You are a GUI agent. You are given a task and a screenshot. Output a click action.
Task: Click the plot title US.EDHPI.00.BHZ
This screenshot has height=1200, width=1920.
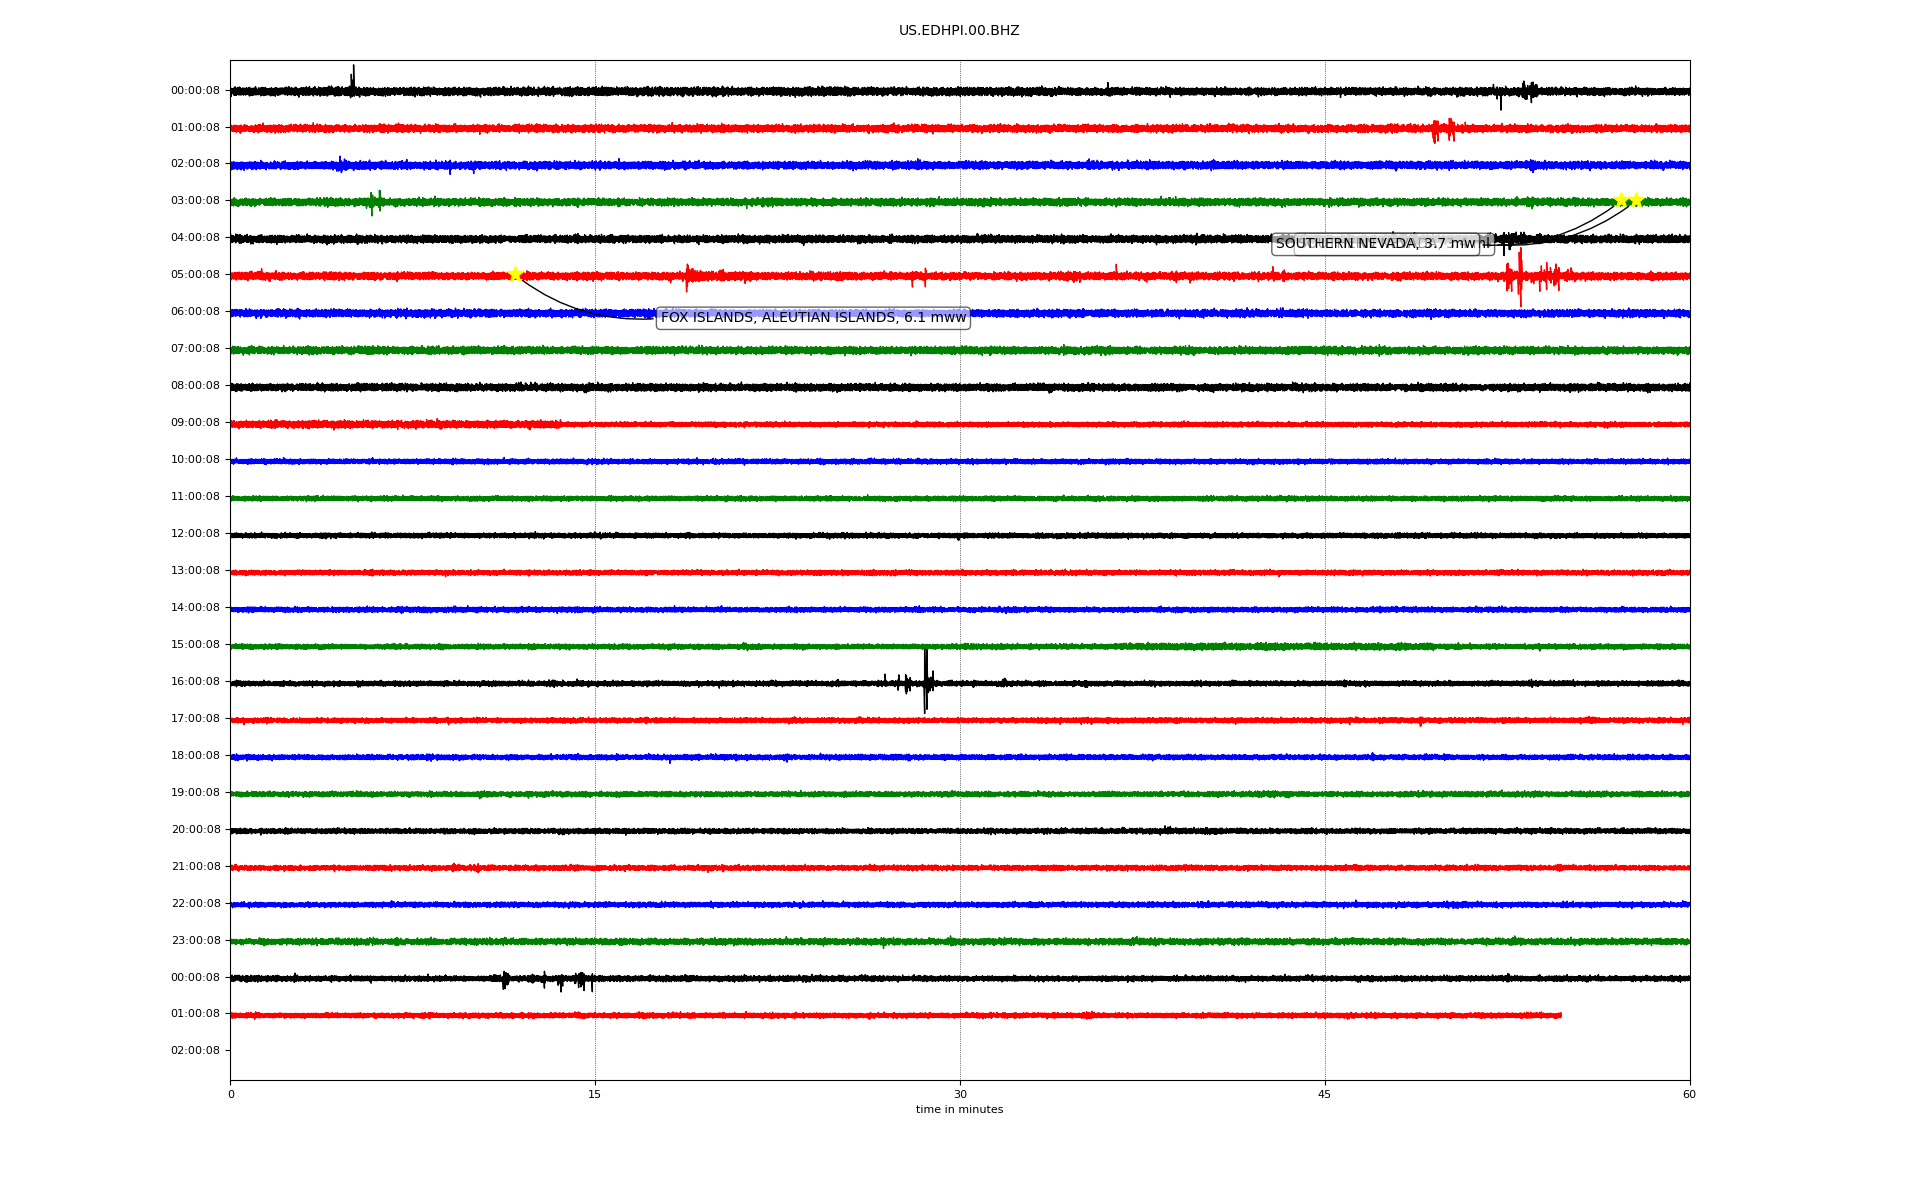tap(959, 31)
